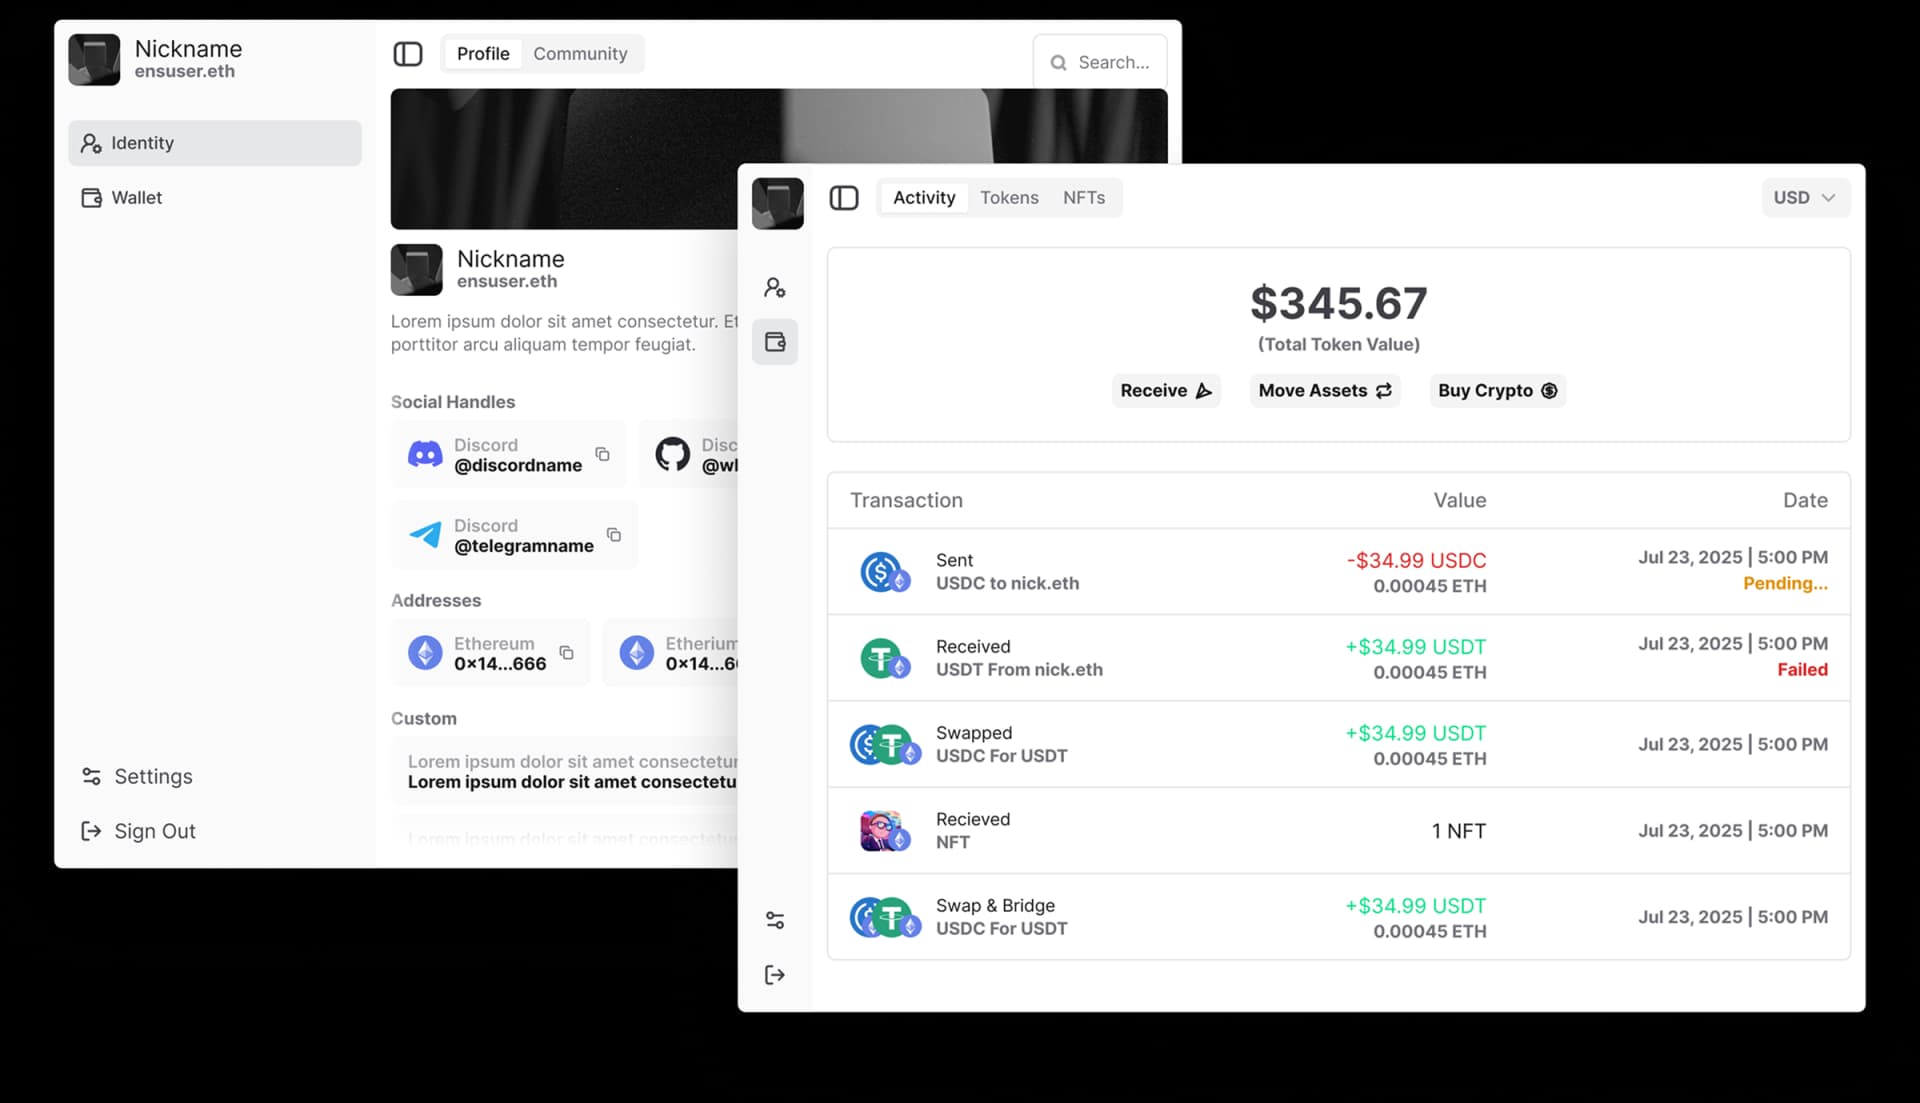Click the wallet icon in the collapsed sidebar

click(x=775, y=342)
